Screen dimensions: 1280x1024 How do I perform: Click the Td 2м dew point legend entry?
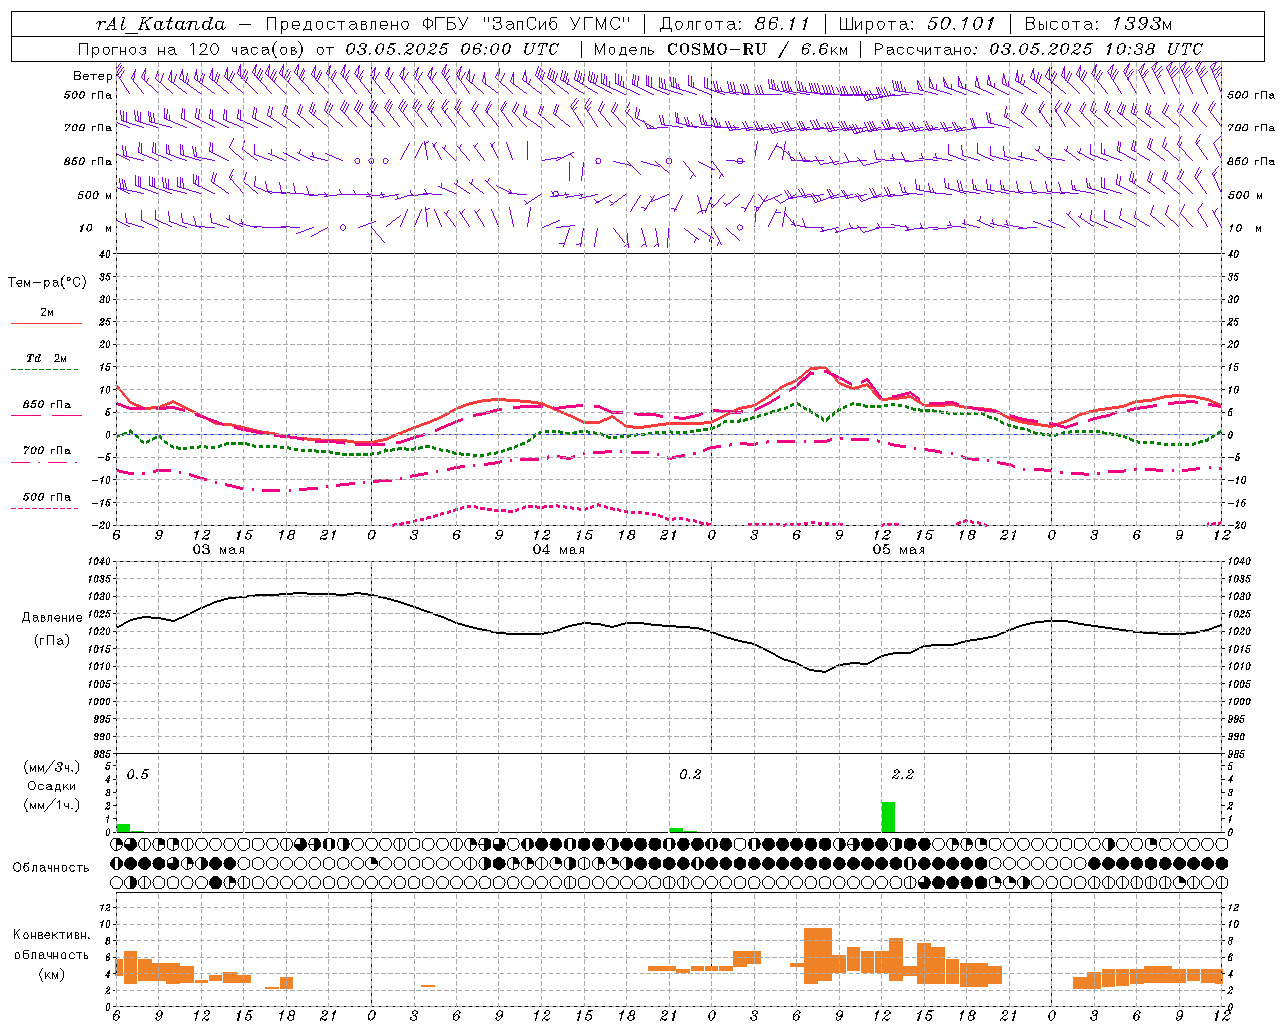coord(46,358)
